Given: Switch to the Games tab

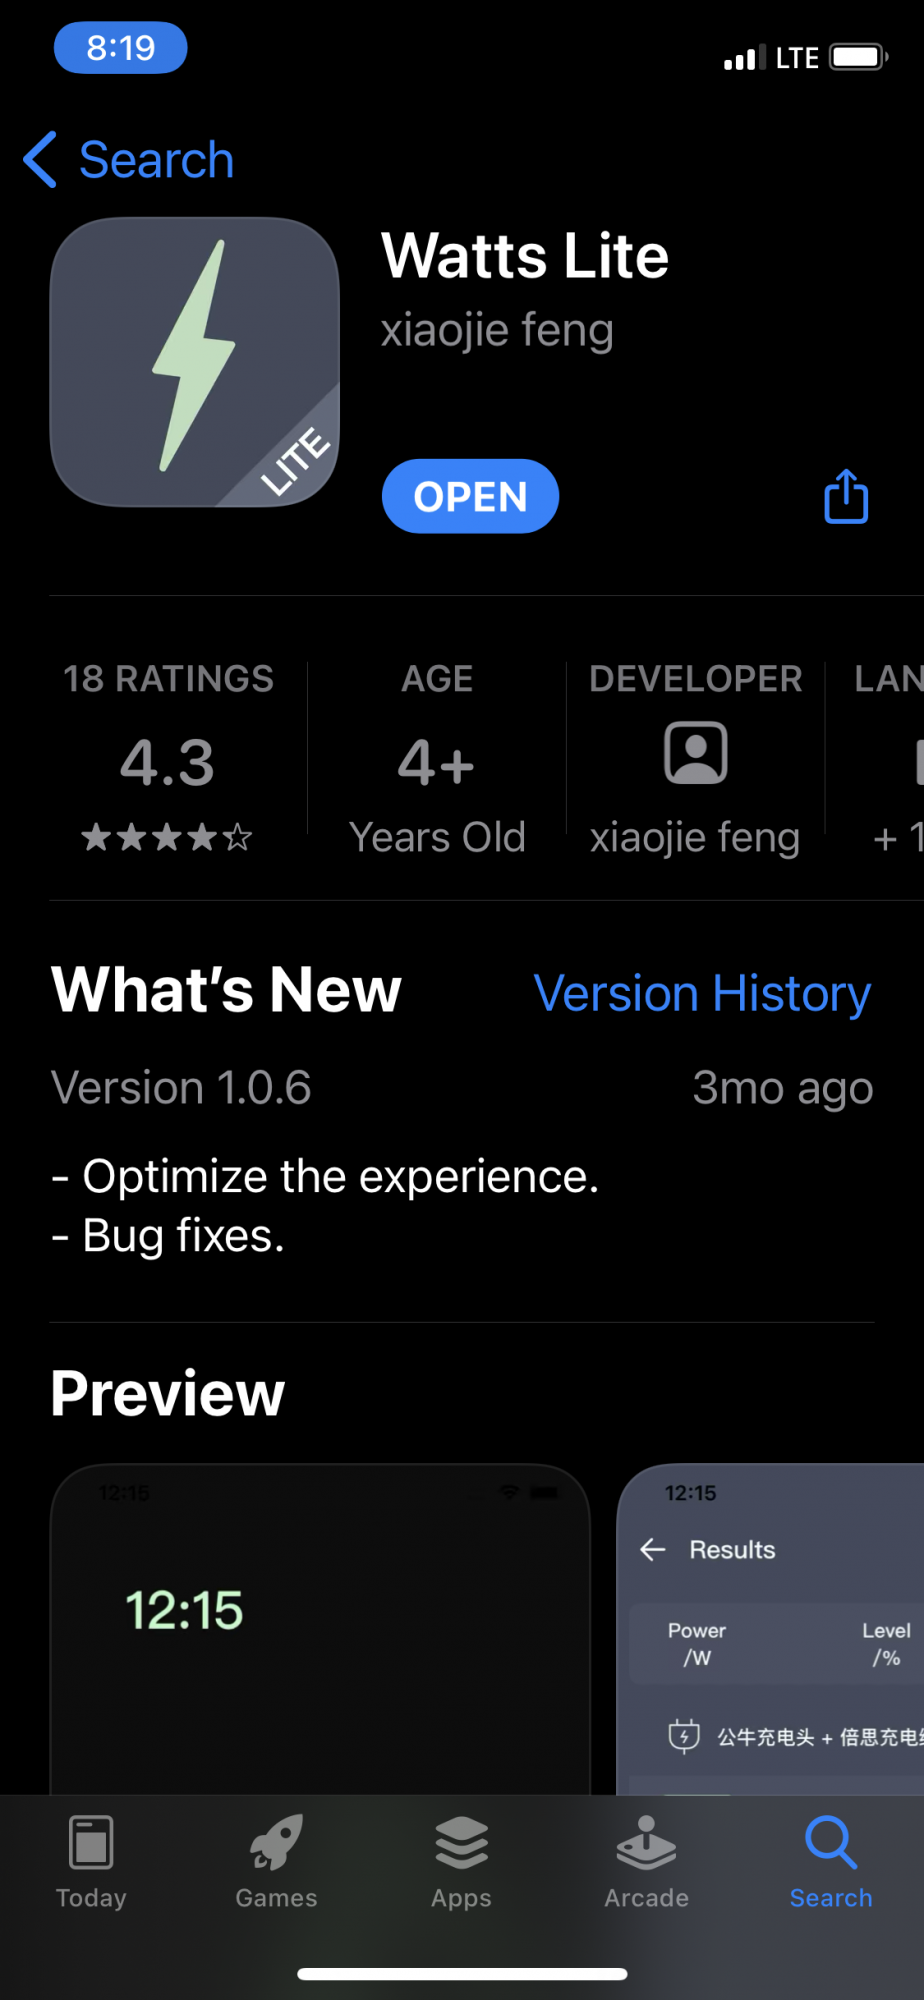Looking at the screenshot, I should tap(276, 1862).
